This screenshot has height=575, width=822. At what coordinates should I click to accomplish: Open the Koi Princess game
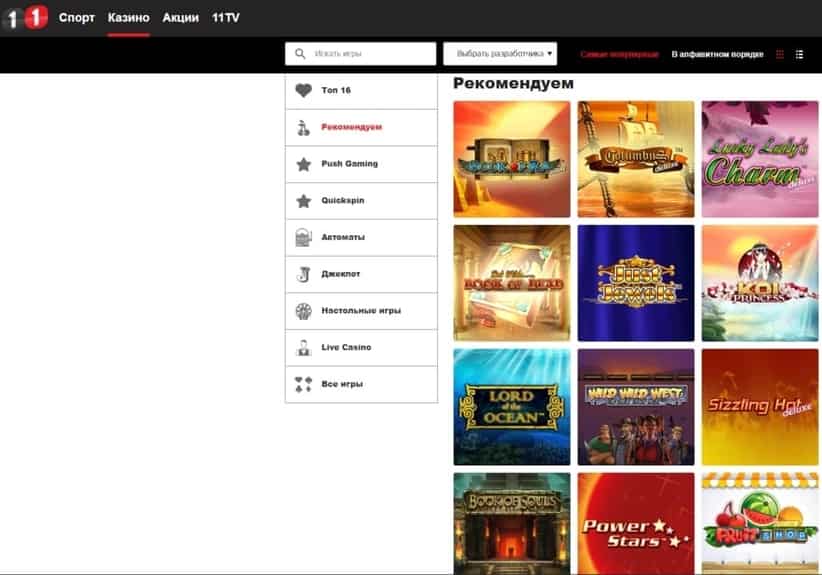tap(760, 283)
